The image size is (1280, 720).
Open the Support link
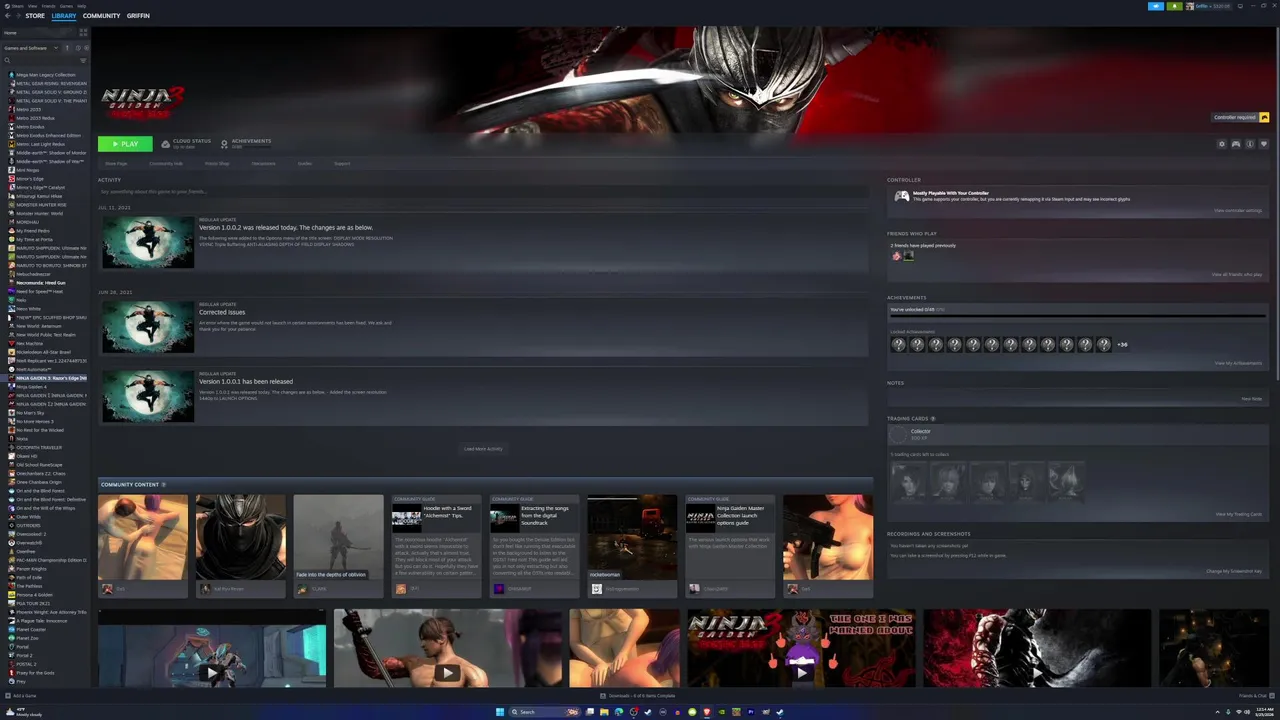pos(342,163)
